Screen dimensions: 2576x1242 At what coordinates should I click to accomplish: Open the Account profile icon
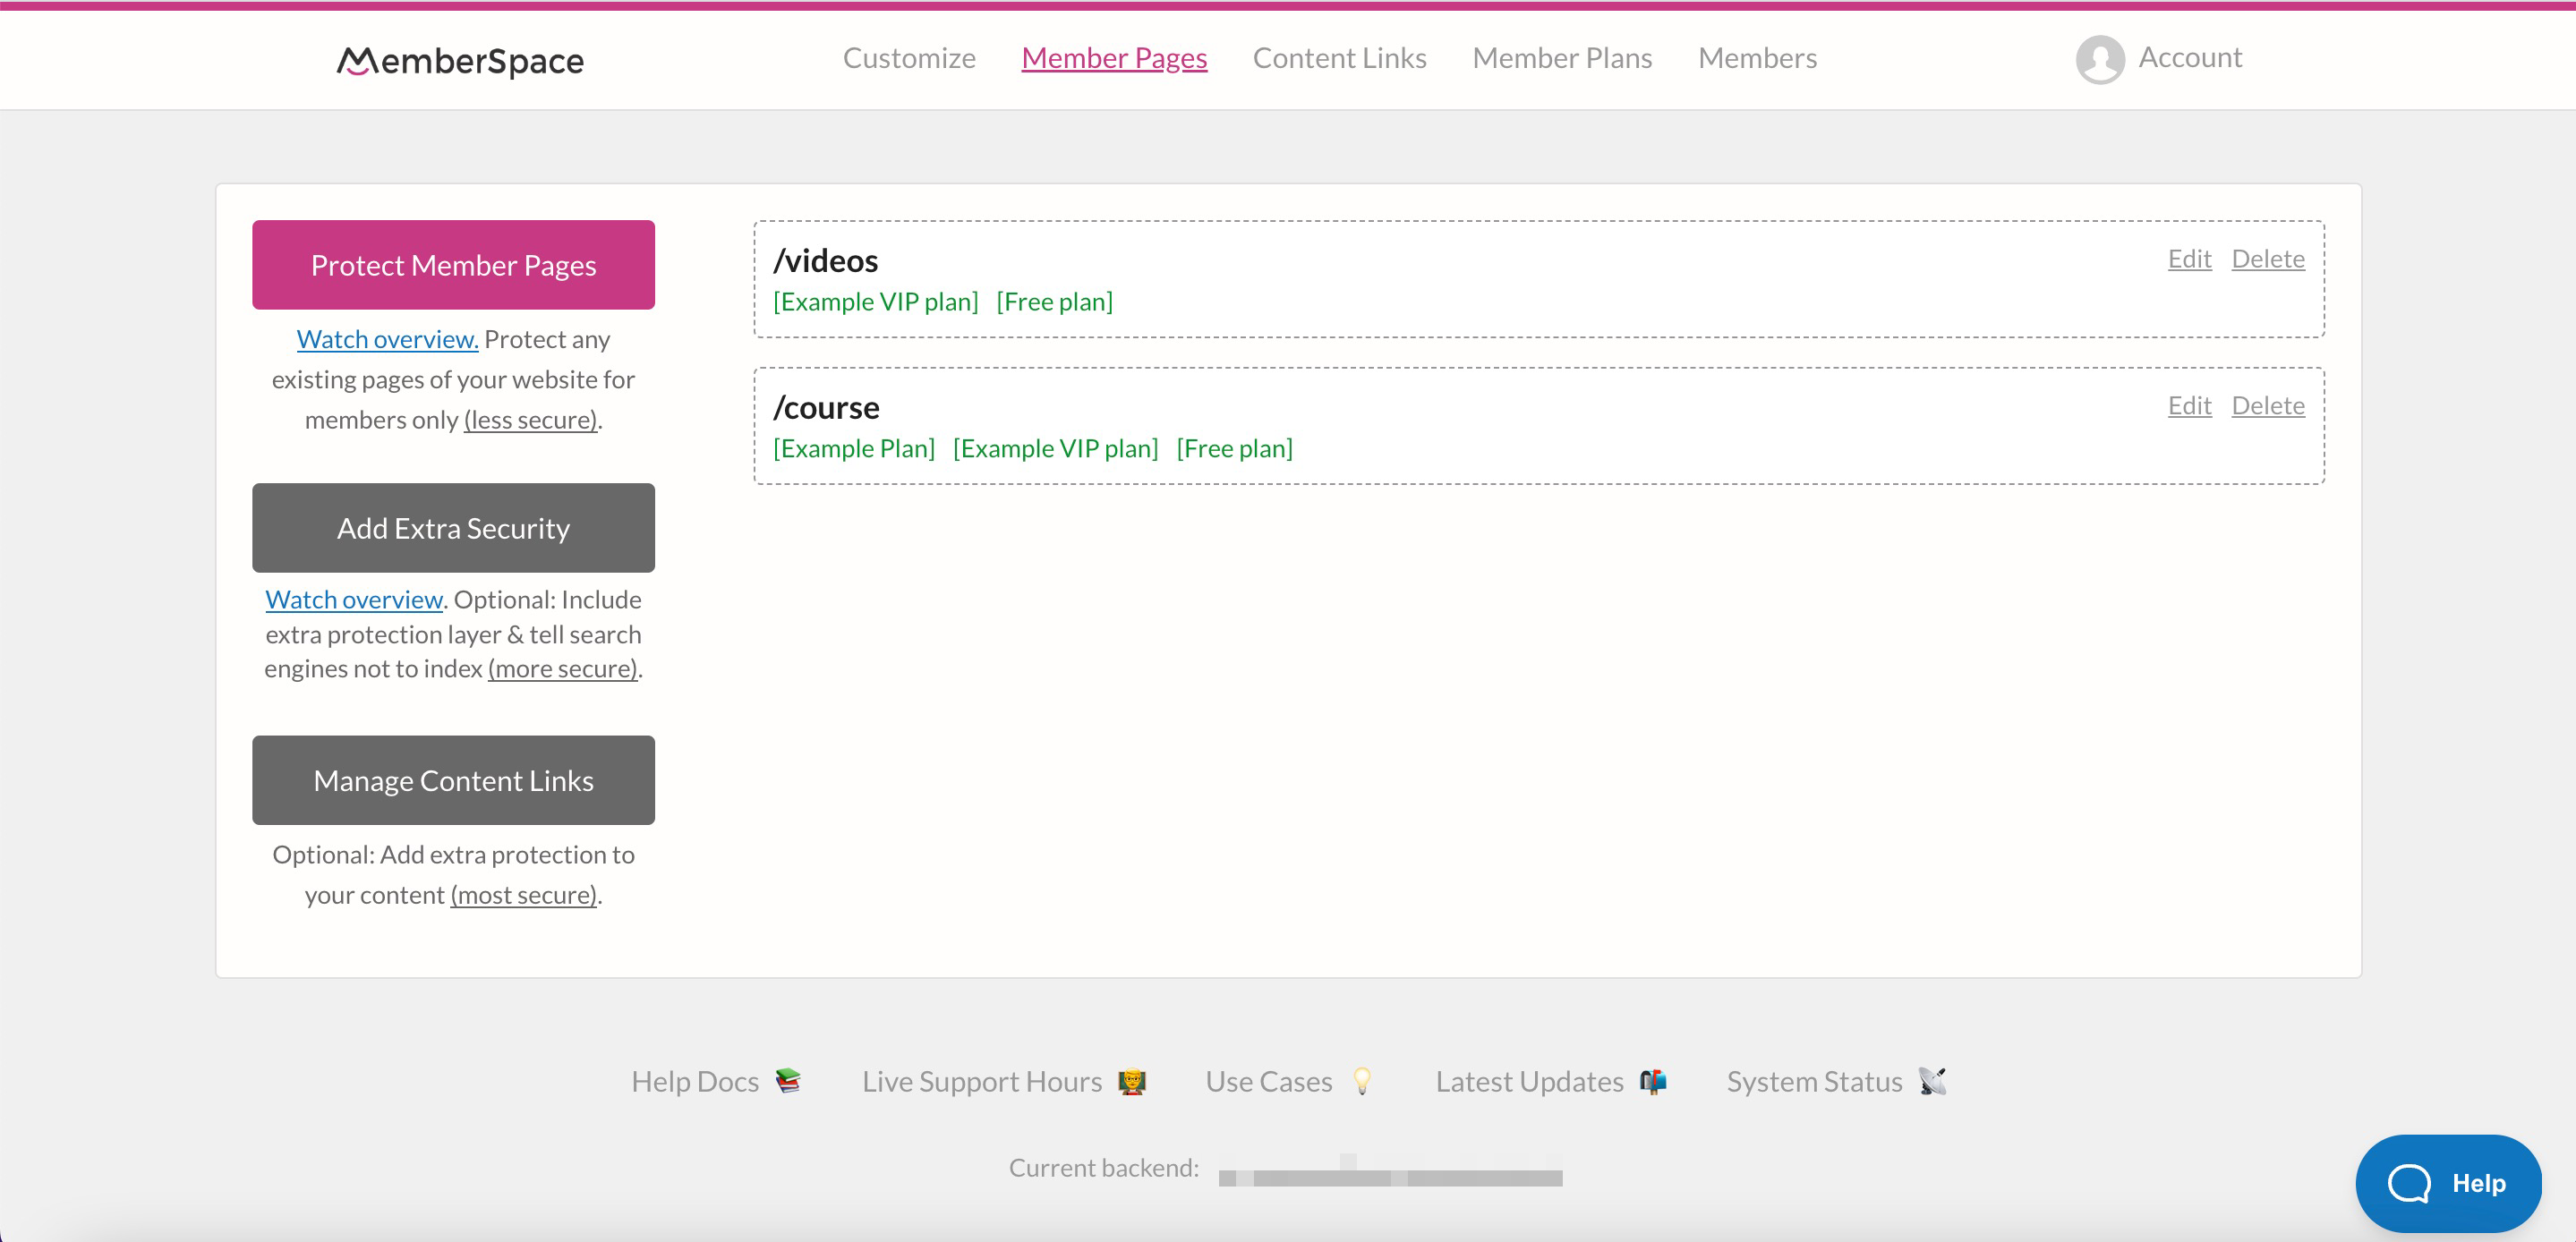[x=2100, y=55]
